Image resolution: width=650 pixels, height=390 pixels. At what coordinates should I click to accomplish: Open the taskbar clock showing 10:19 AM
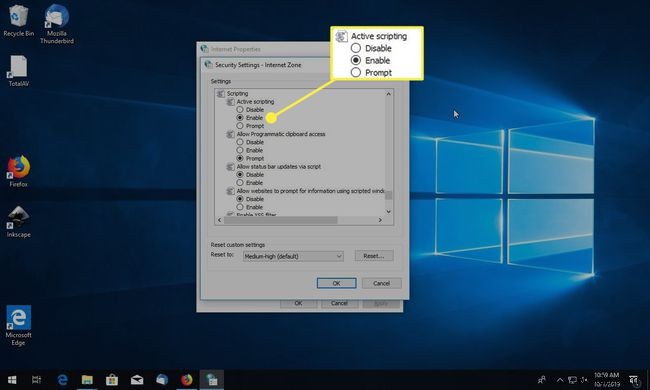(607, 380)
